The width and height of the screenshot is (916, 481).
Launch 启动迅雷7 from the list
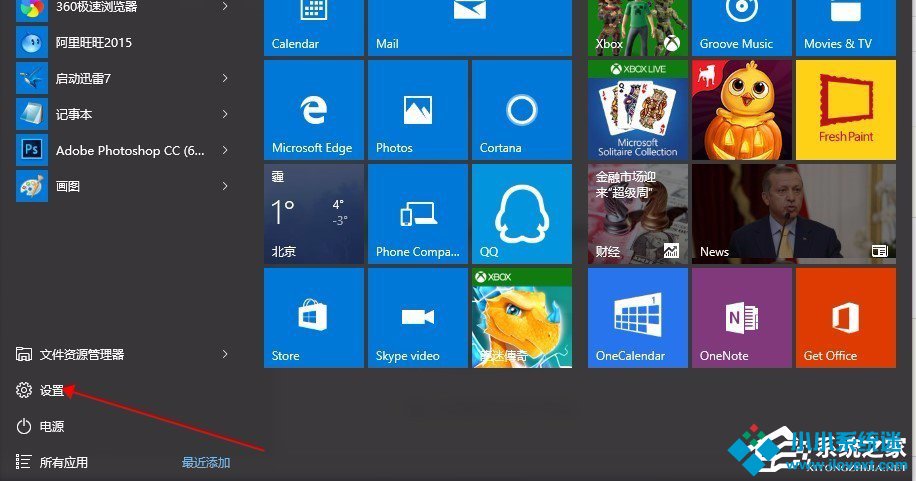point(123,78)
